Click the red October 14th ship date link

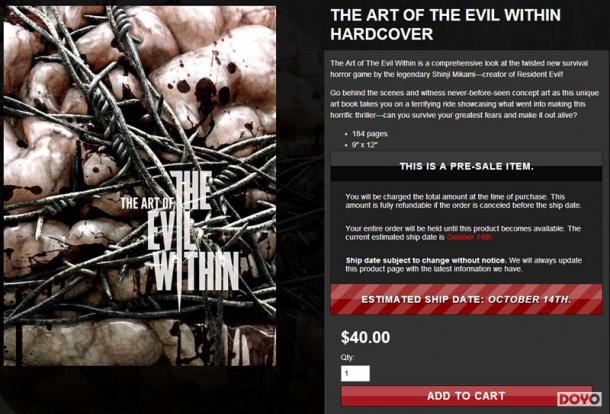pyautogui.click(x=469, y=237)
